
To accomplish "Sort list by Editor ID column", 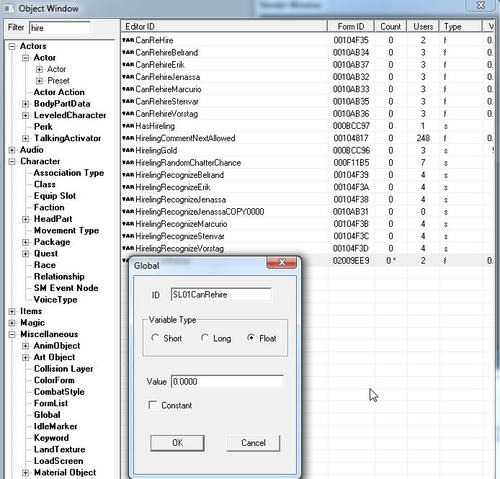I will coord(224,26).
